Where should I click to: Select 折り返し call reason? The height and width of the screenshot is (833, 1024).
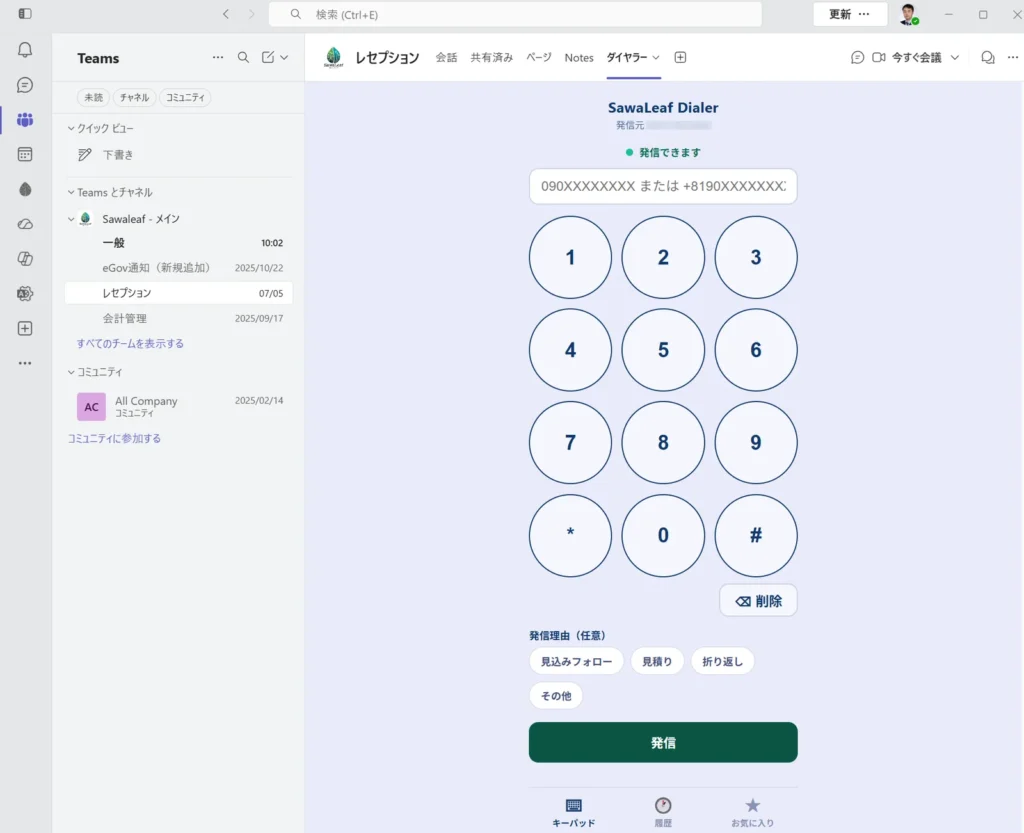pos(722,661)
